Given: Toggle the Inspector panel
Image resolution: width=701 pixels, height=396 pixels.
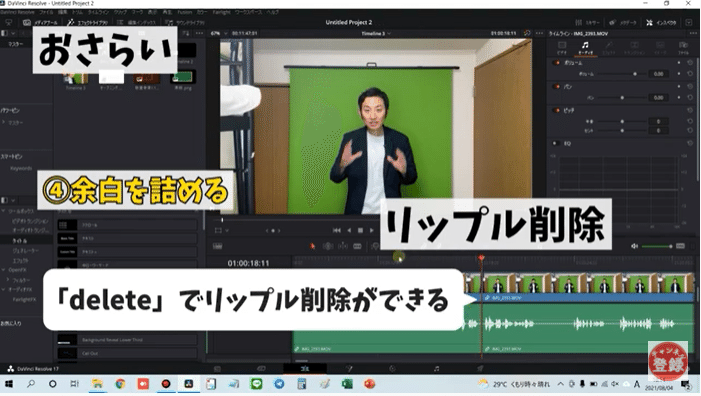Looking at the screenshot, I should (x=661, y=22).
